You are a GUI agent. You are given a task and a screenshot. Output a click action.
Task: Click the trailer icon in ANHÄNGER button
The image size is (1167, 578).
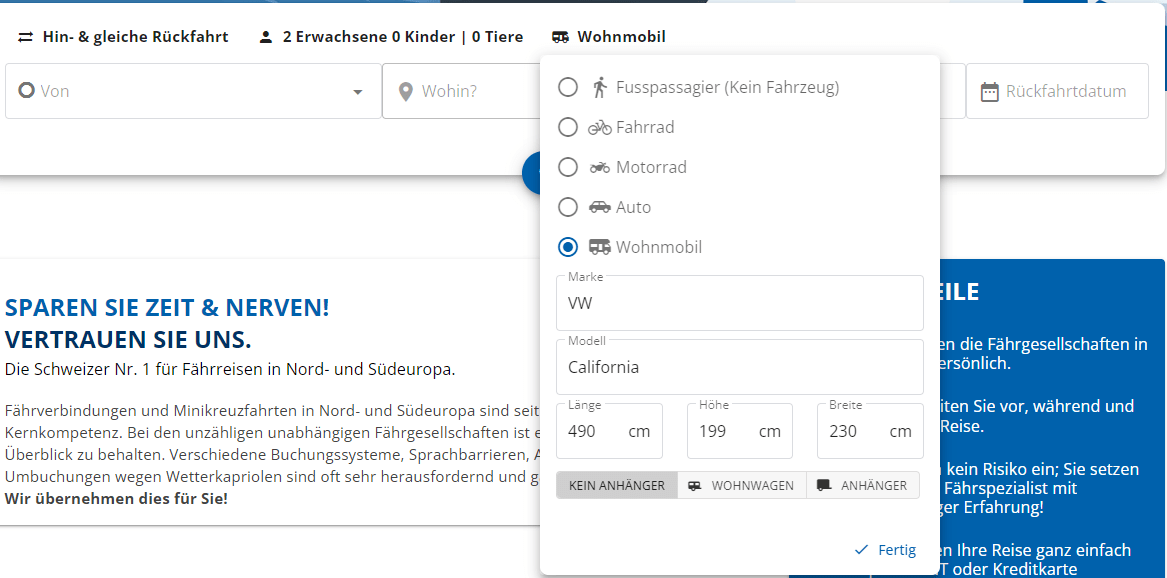click(x=824, y=486)
